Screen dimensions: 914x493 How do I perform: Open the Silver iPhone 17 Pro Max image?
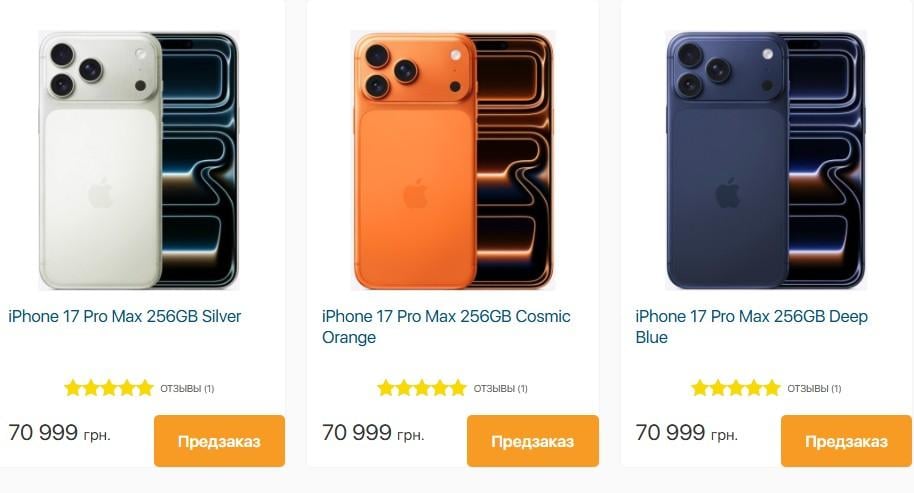pos(139,160)
